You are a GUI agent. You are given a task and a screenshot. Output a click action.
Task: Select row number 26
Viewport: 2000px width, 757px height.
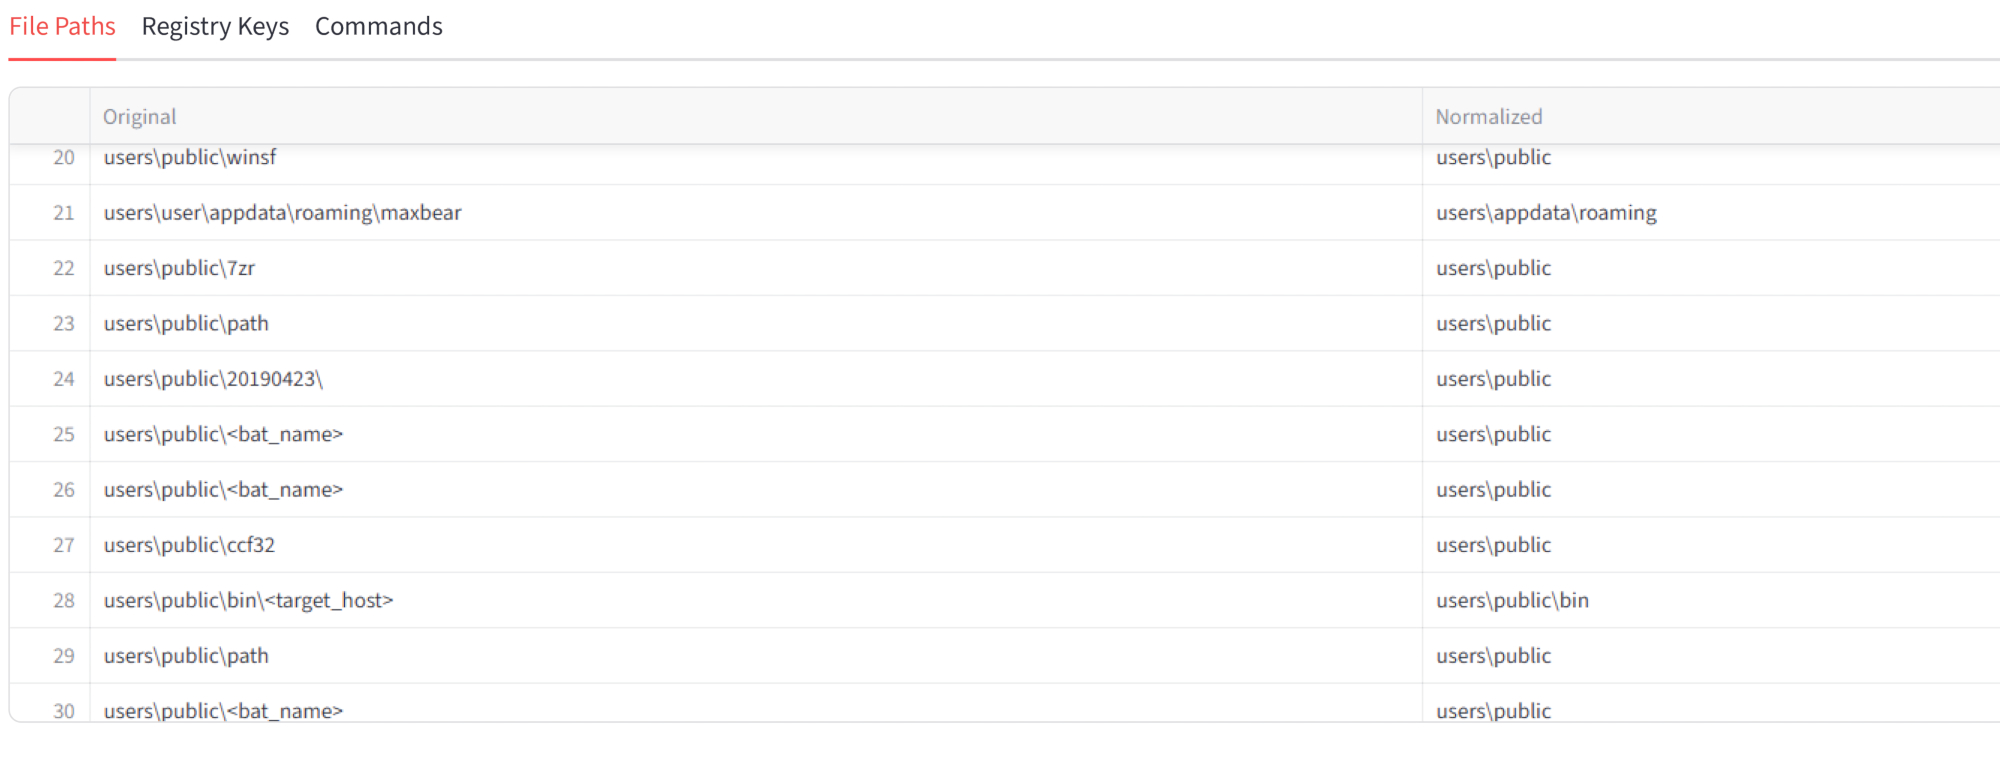[64, 490]
